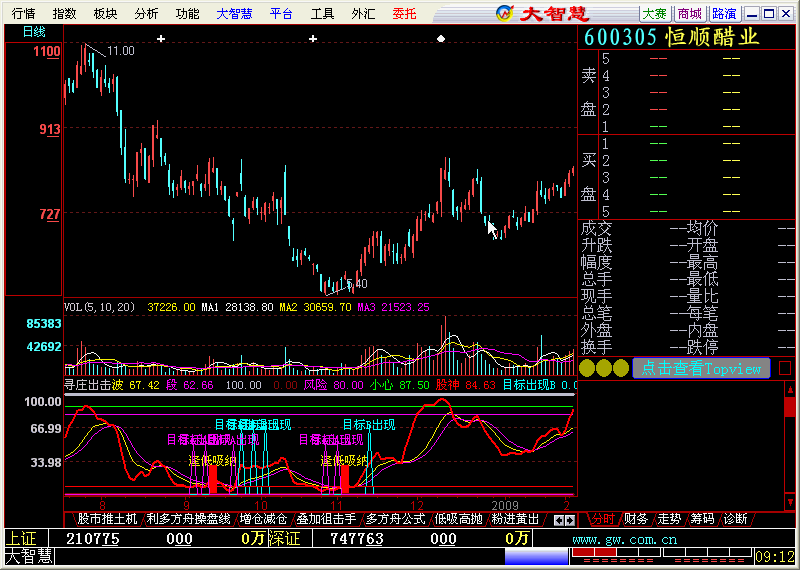Select the 分时 tab
The image size is (800, 570).
click(x=603, y=519)
